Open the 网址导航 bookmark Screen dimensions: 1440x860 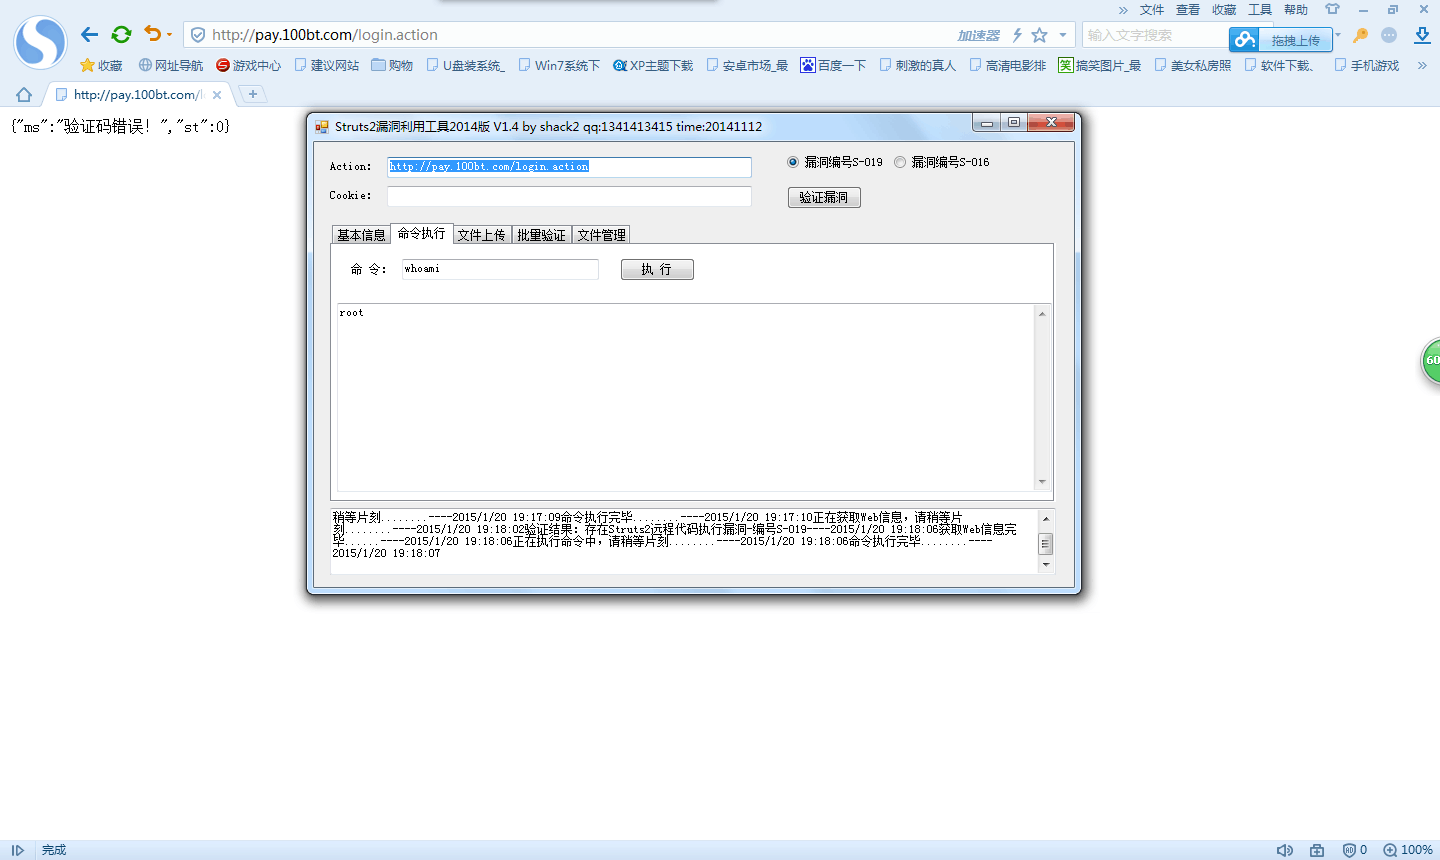point(171,65)
